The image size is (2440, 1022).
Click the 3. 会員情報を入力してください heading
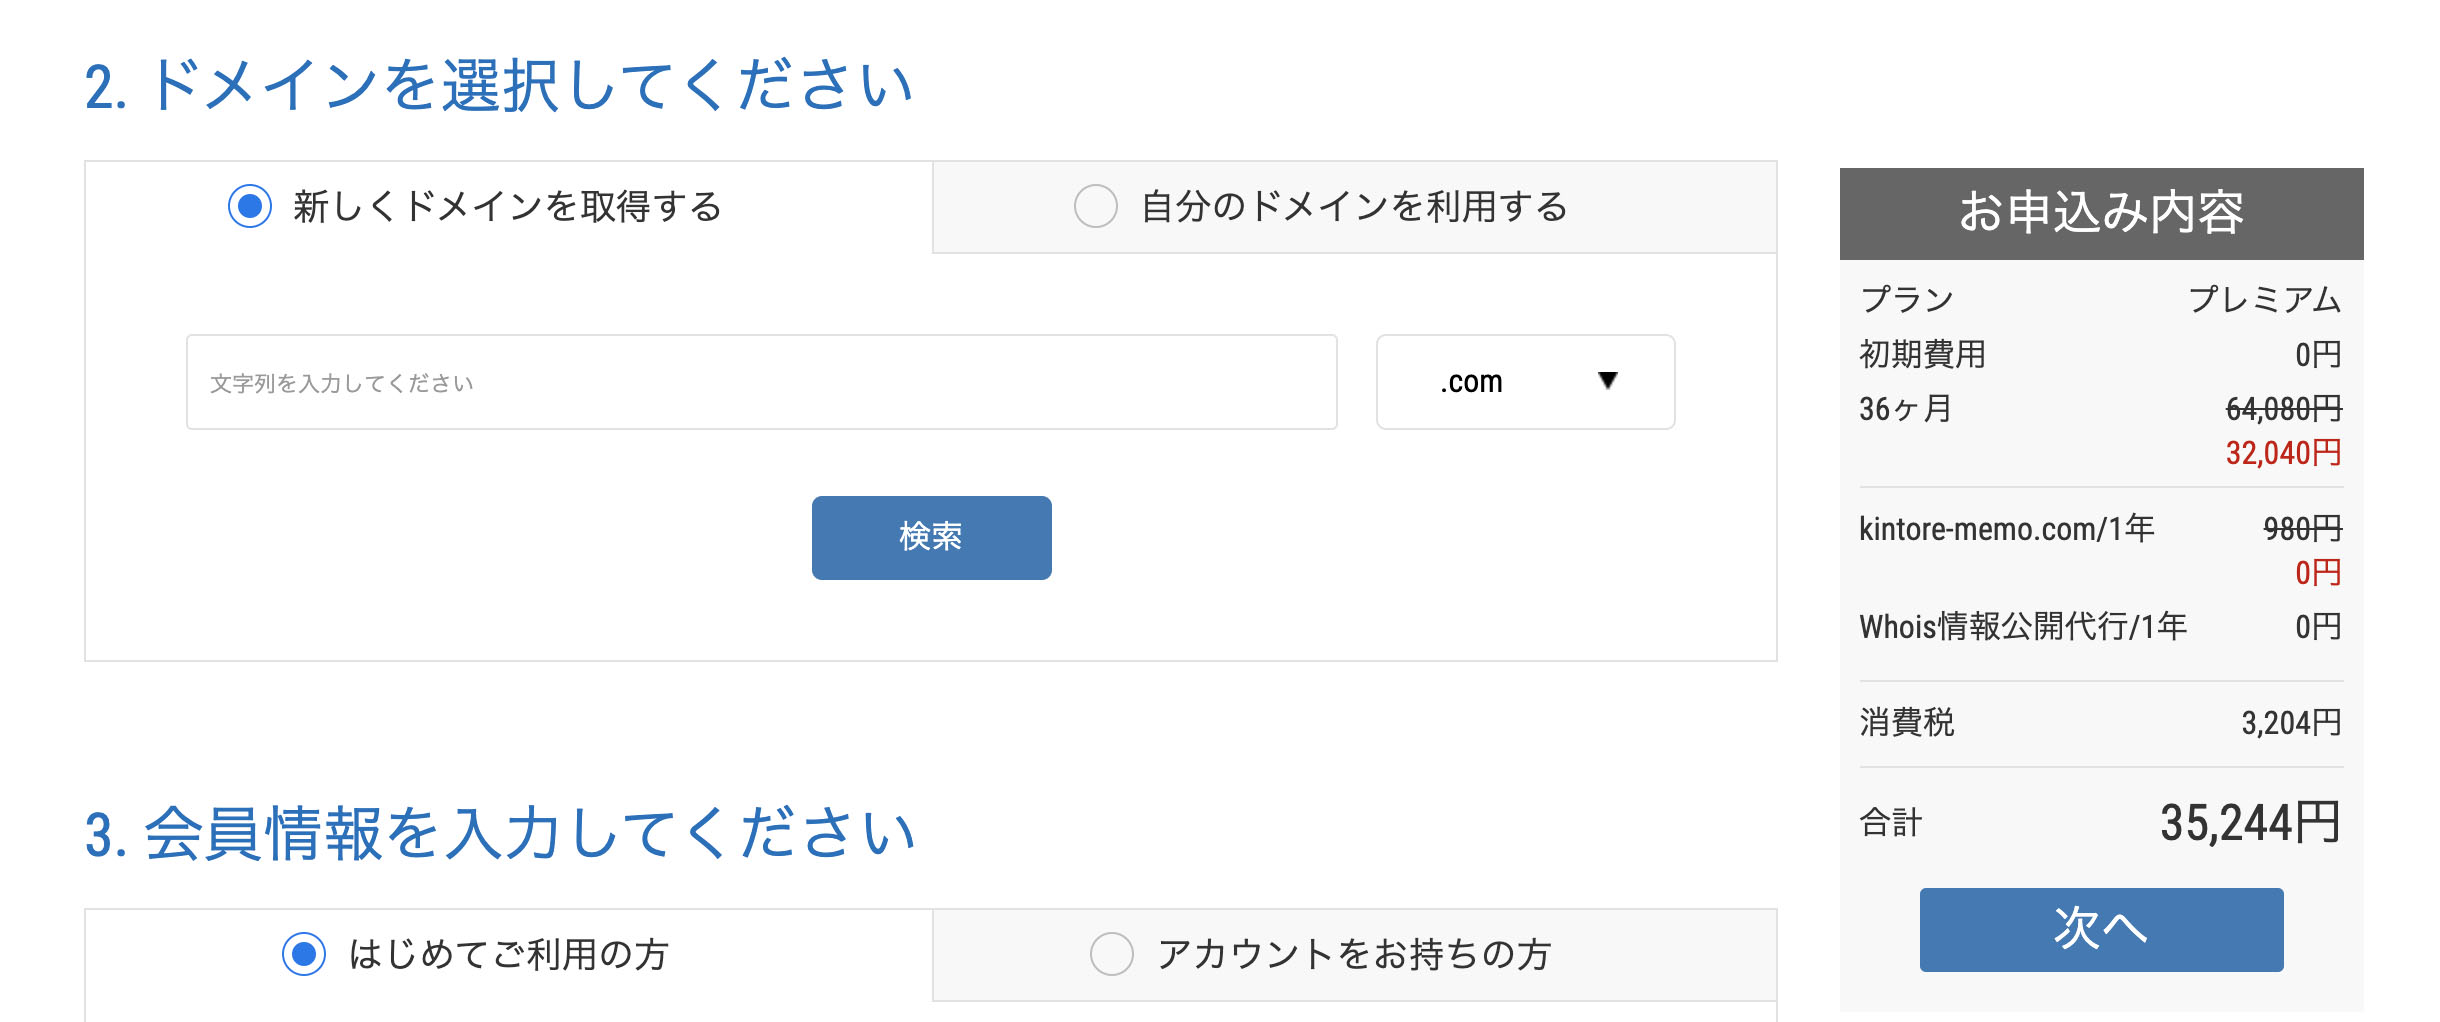tap(500, 833)
